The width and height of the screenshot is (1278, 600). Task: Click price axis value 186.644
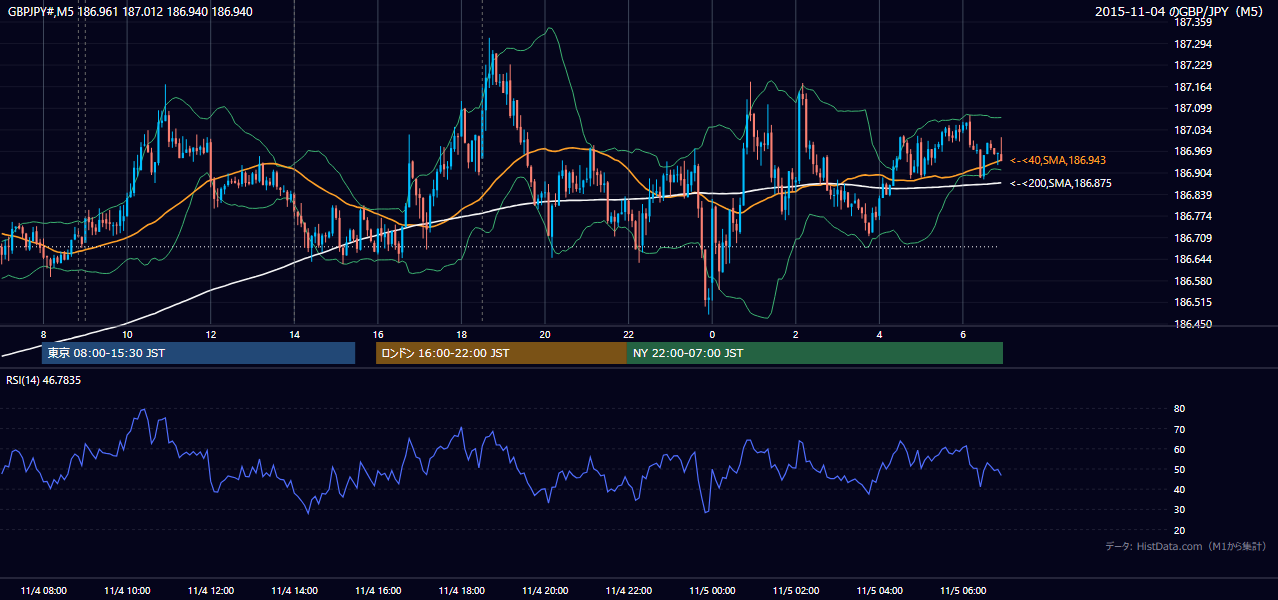pyautogui.click(x=1191, y=259)
